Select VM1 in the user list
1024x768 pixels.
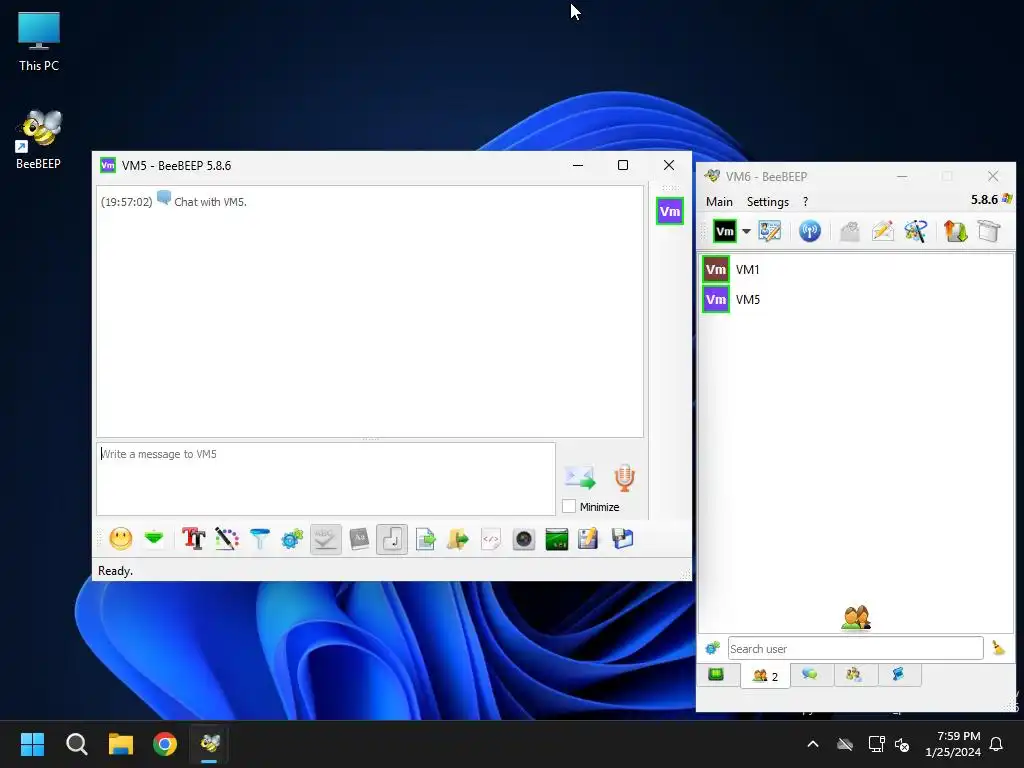click(x=856, y=269)
